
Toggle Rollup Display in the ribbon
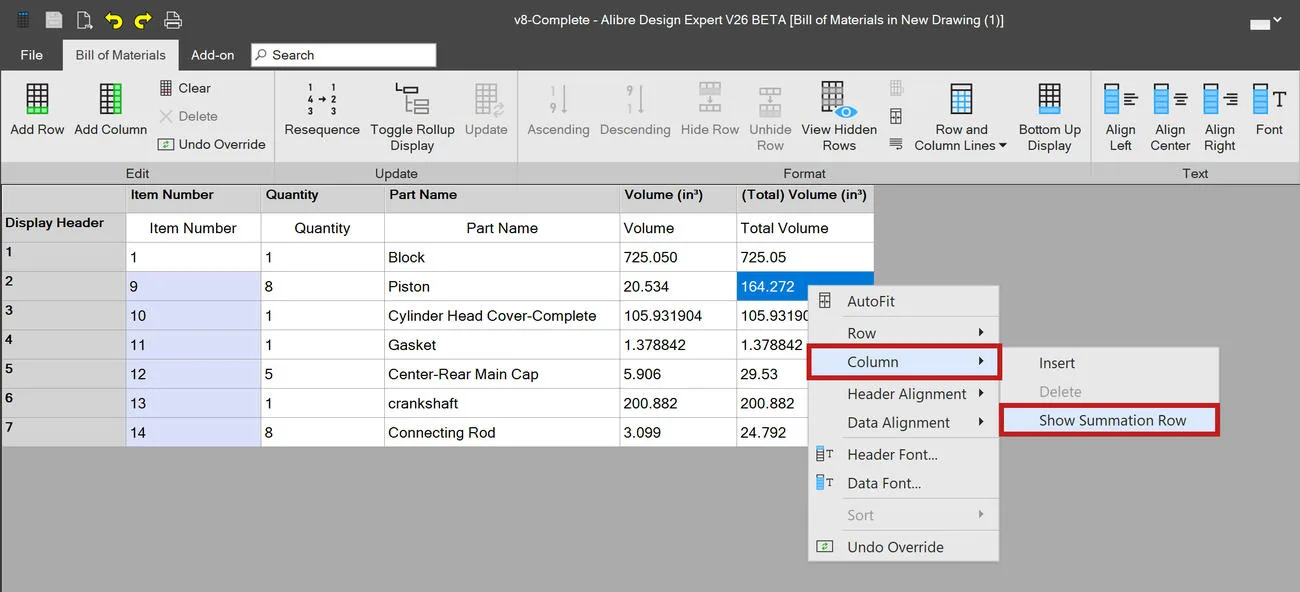click(x=412, y=117)
